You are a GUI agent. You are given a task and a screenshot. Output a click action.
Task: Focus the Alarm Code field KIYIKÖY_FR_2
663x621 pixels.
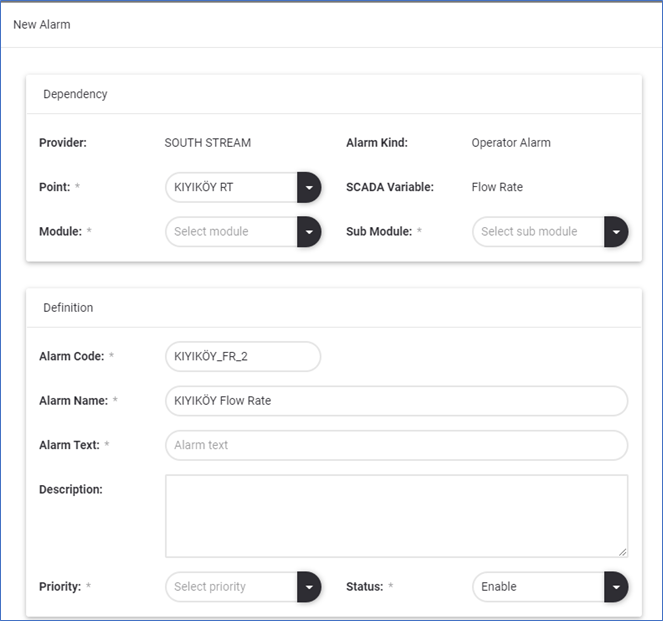[x=242, y=356]
